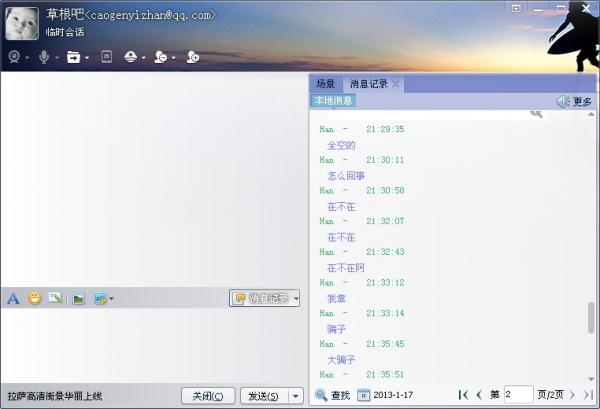Start a video call with webcam icon
This screenshot has height=409, width=600.
click(15, 57)
